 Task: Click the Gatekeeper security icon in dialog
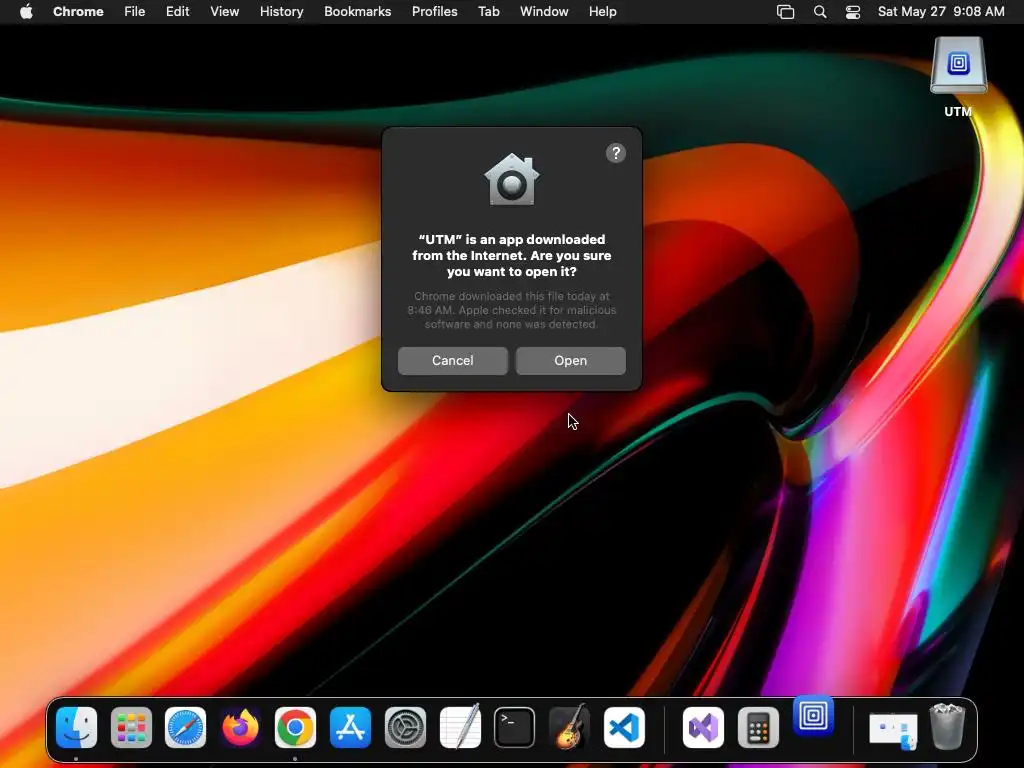[512, 180]
